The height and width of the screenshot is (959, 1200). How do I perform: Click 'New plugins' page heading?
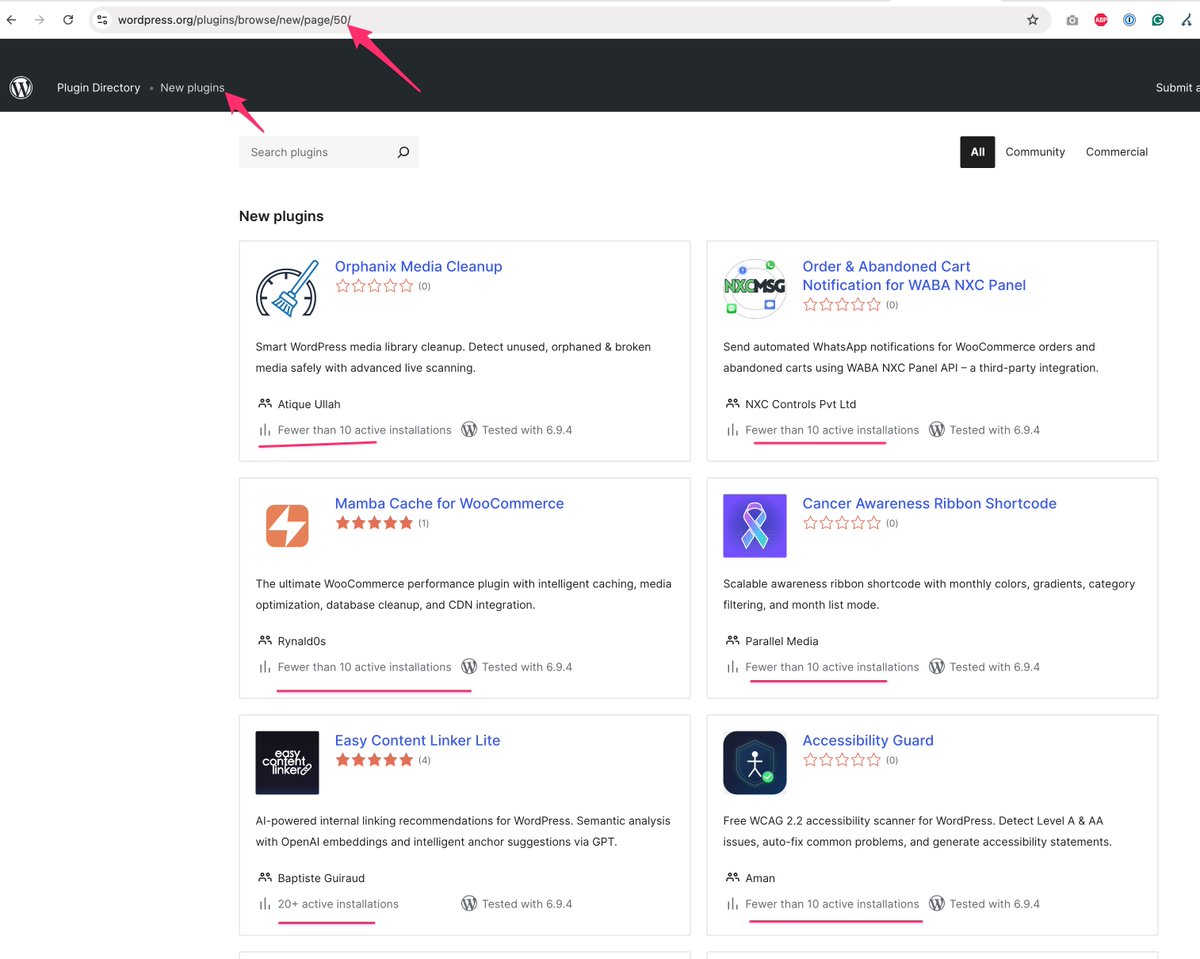point(281,216)
